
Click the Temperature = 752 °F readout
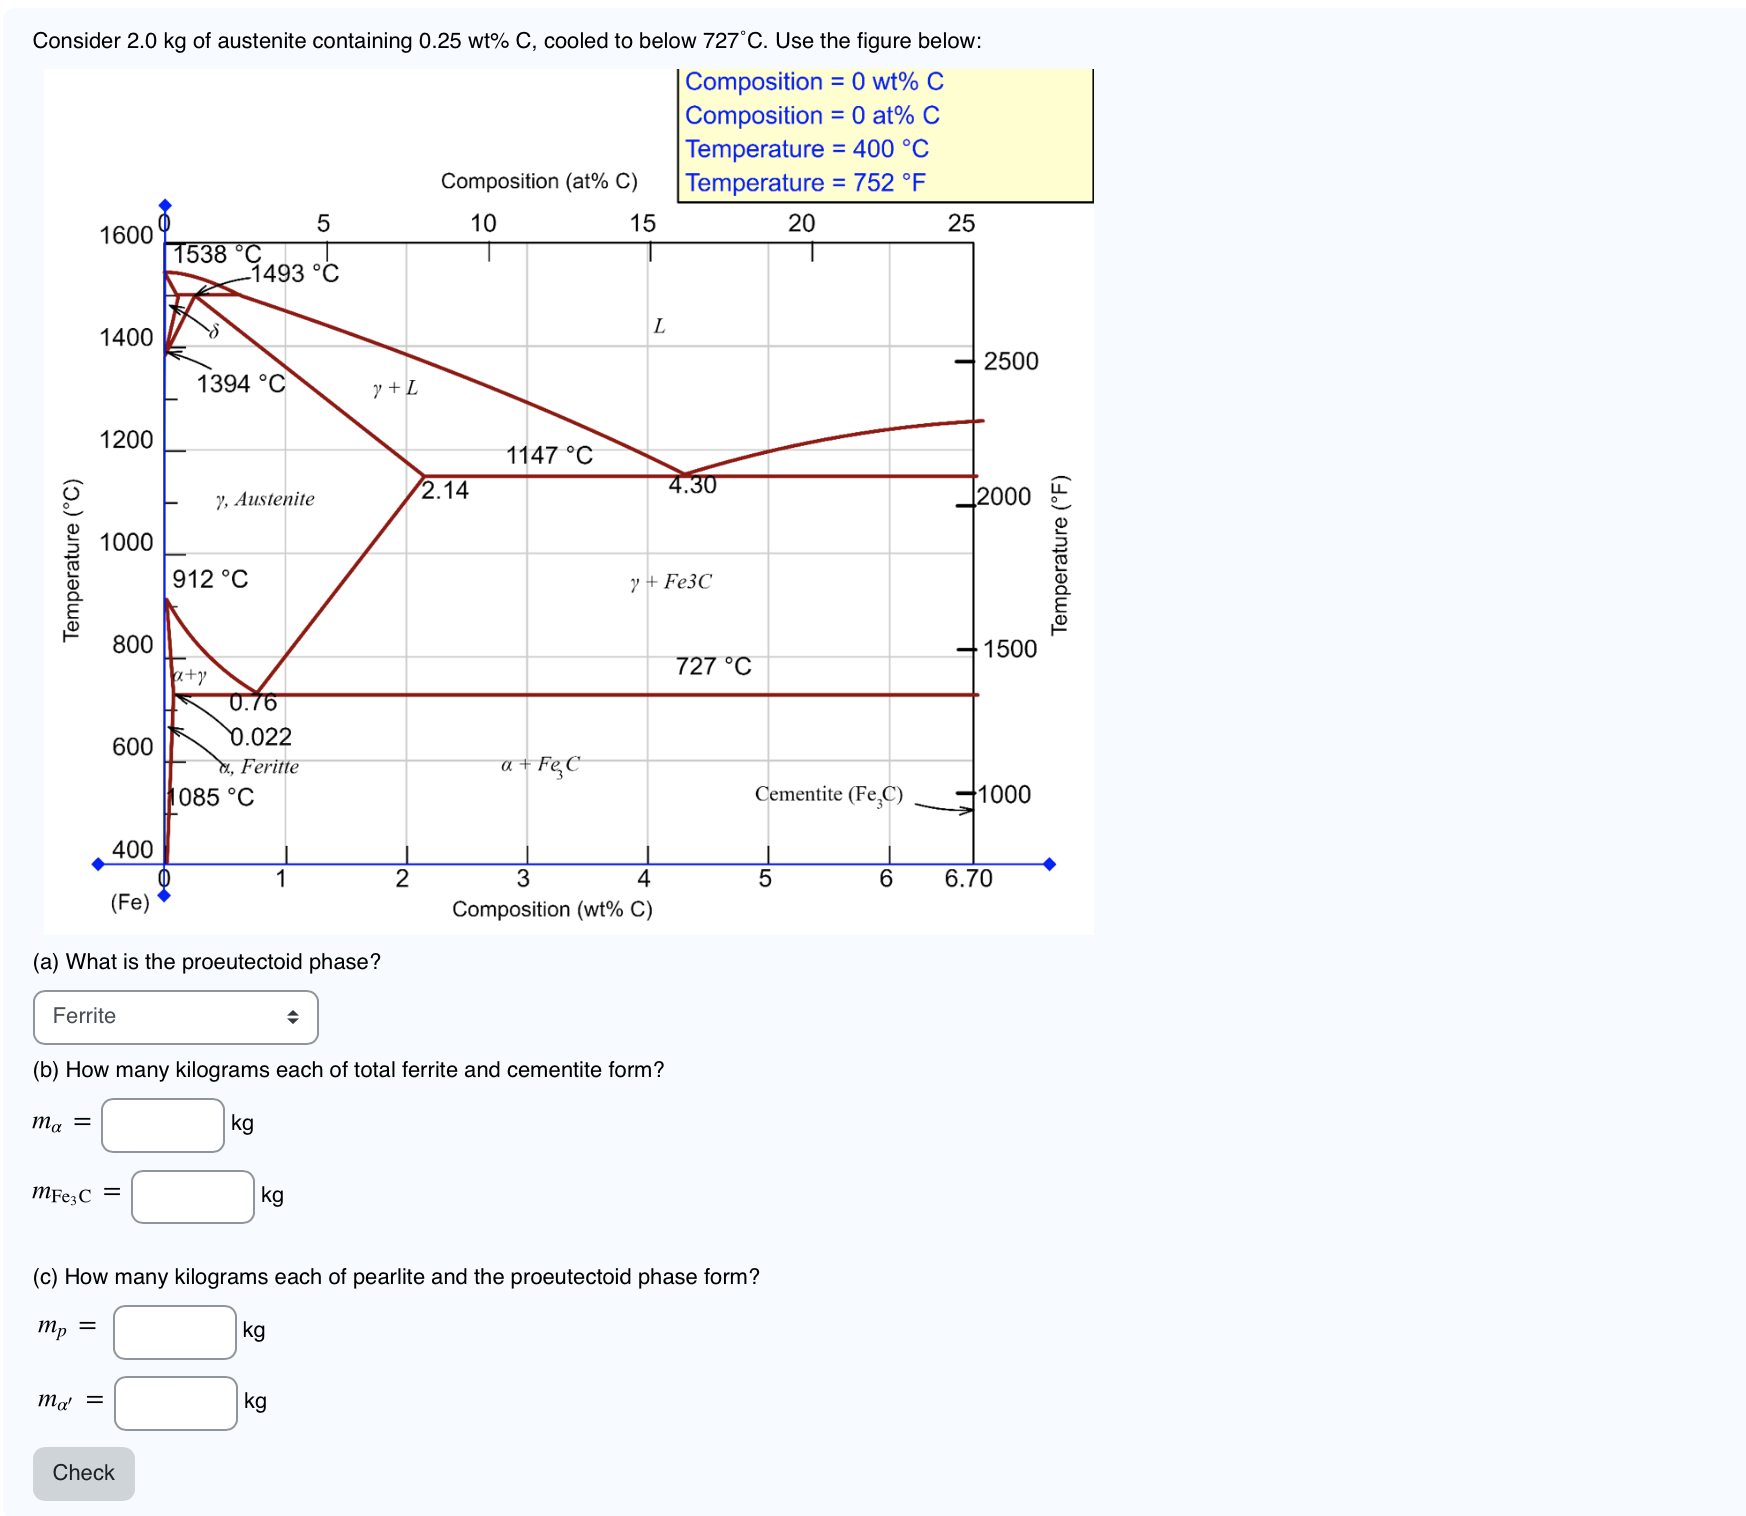pos(805,183)
